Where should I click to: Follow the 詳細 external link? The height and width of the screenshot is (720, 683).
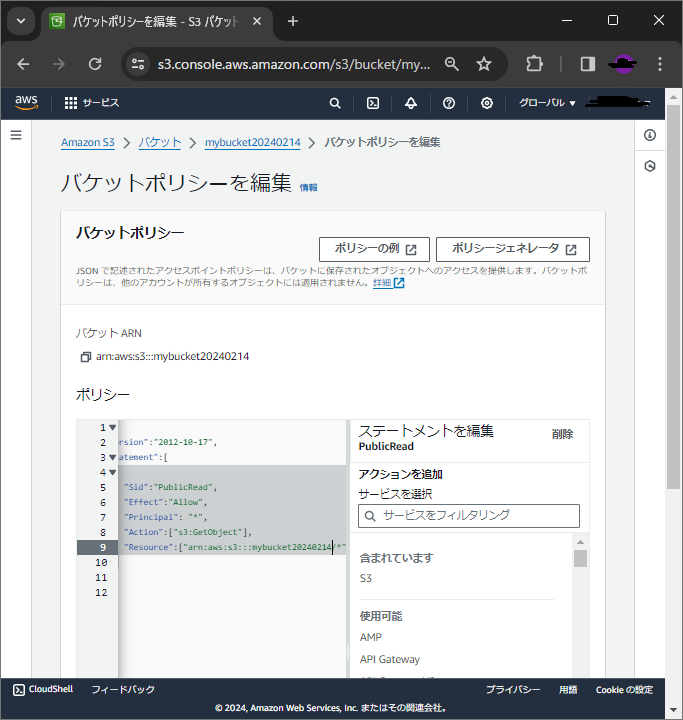click(388, 283)
